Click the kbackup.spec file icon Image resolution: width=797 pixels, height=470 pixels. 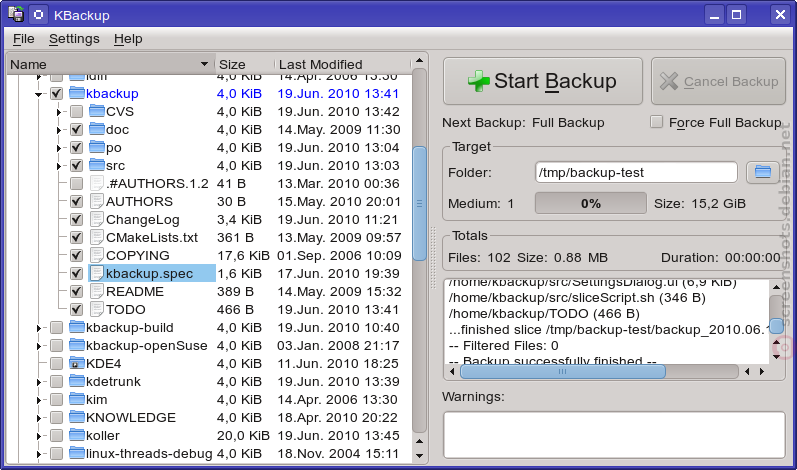[97, 273]
